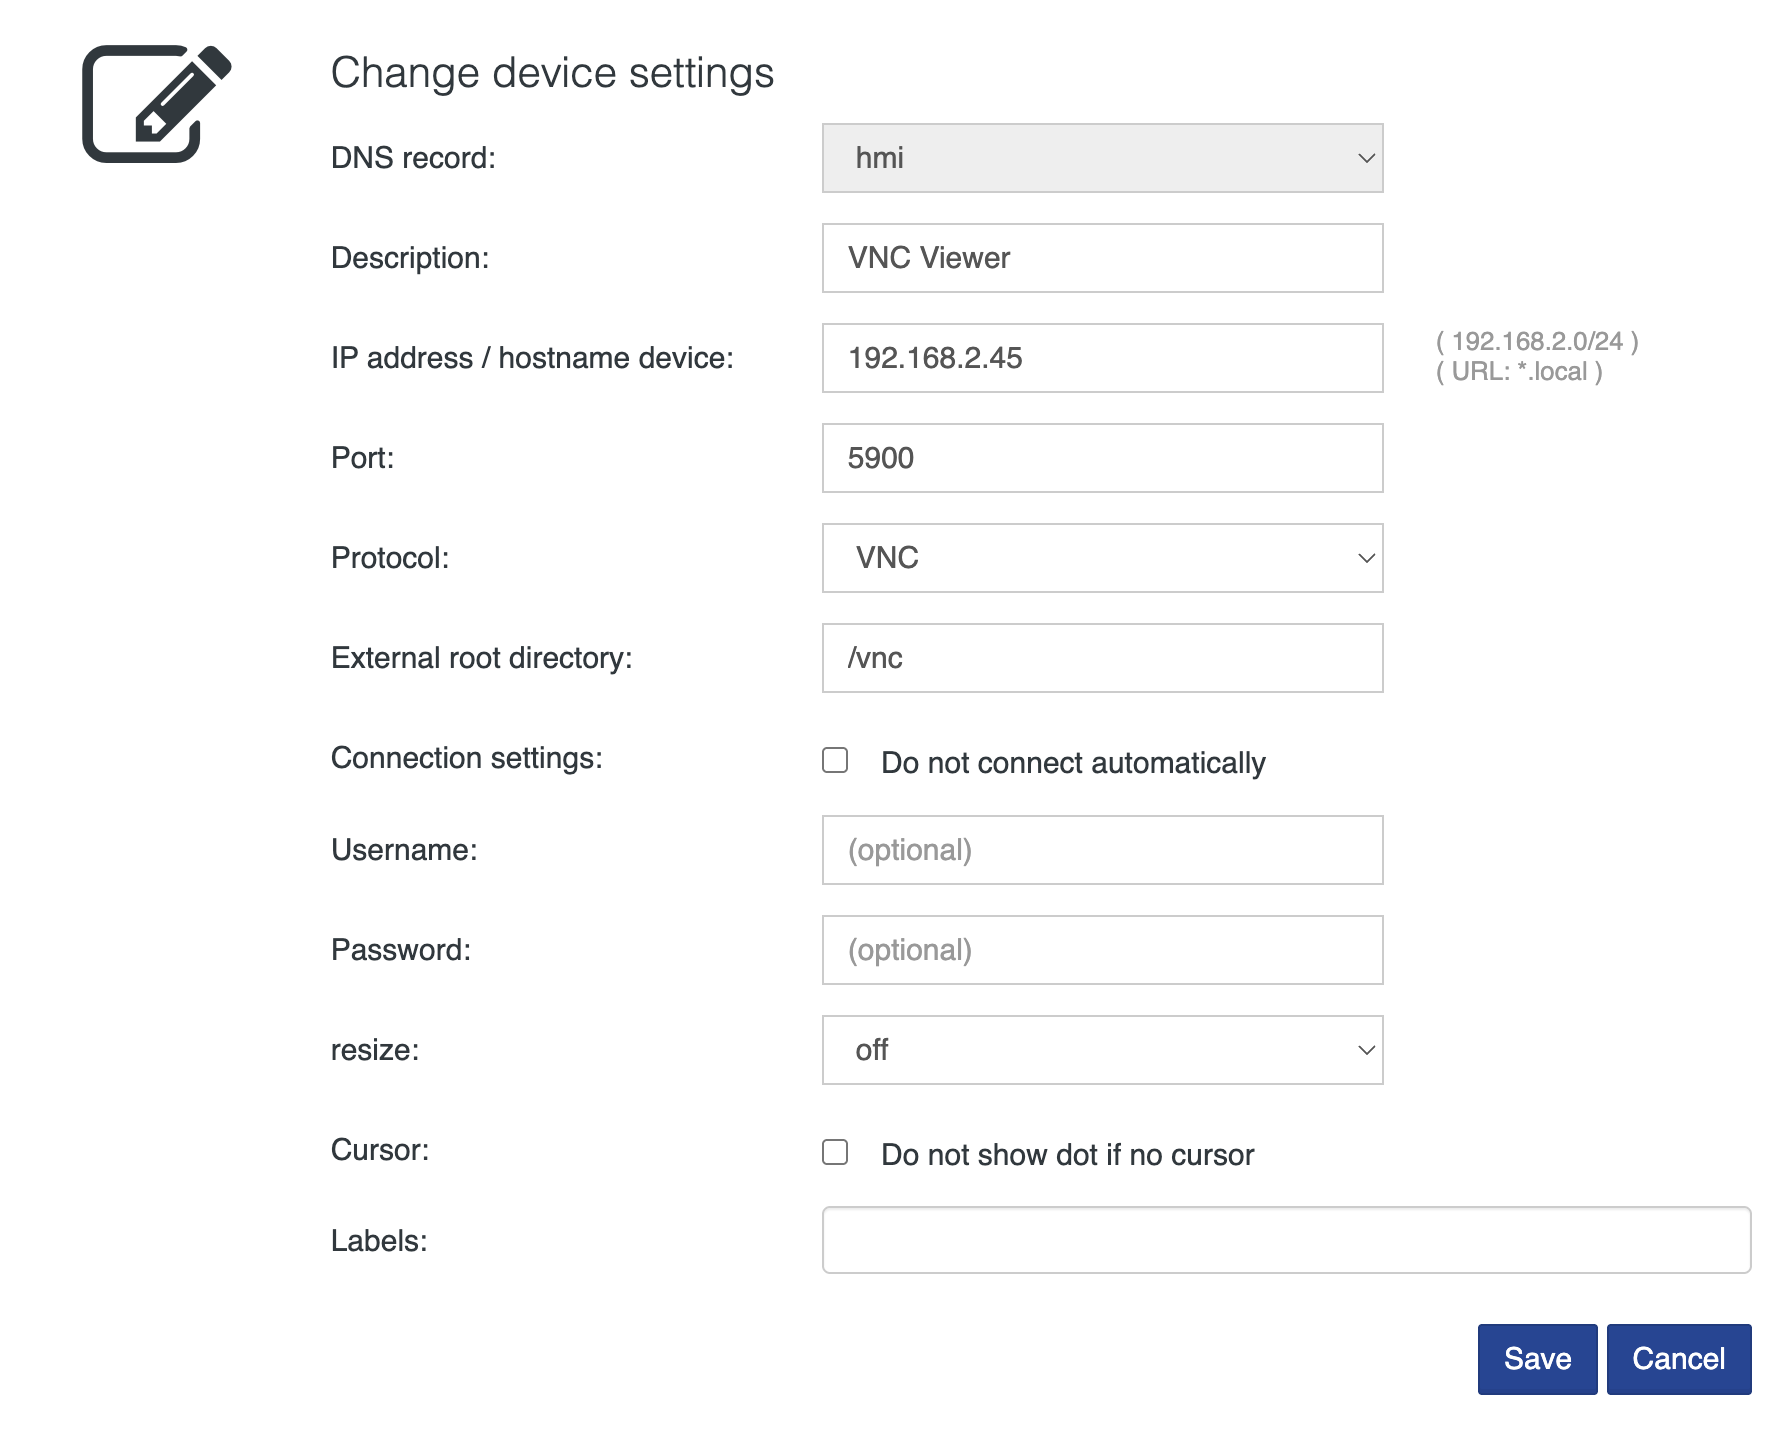1786x1434 pixels.
Task: Click the Description field containing VNC Viewer
Action: 1102,258
